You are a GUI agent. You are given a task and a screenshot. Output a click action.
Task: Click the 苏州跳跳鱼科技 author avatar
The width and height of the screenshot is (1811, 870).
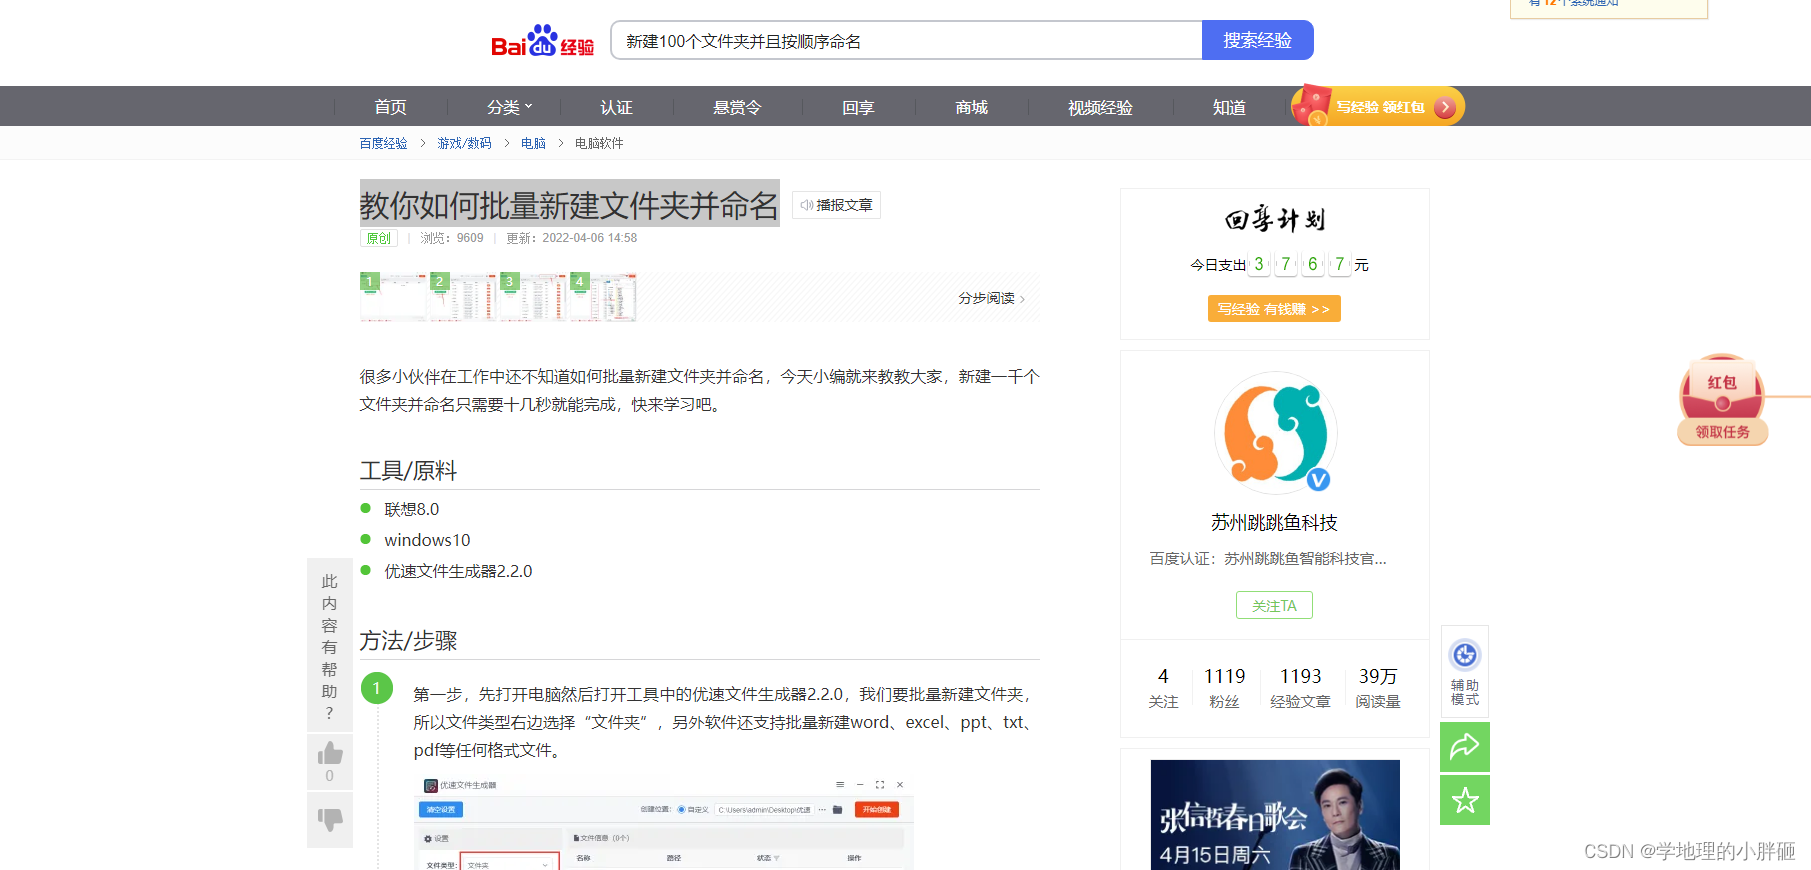(1275, 433)
